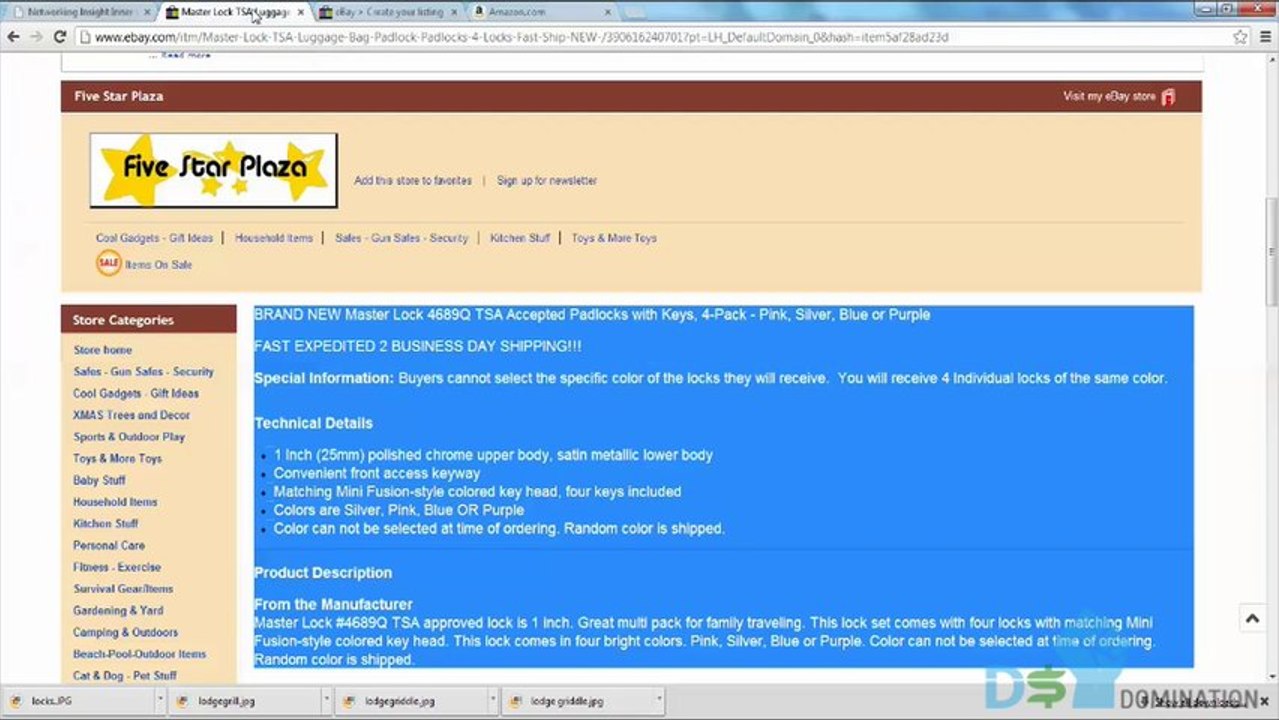Image resolution: width=1279 pixels, height=720 pixels.
Task: Click 'From the Manufacturer' heading text
Action: tap(333, 605)
